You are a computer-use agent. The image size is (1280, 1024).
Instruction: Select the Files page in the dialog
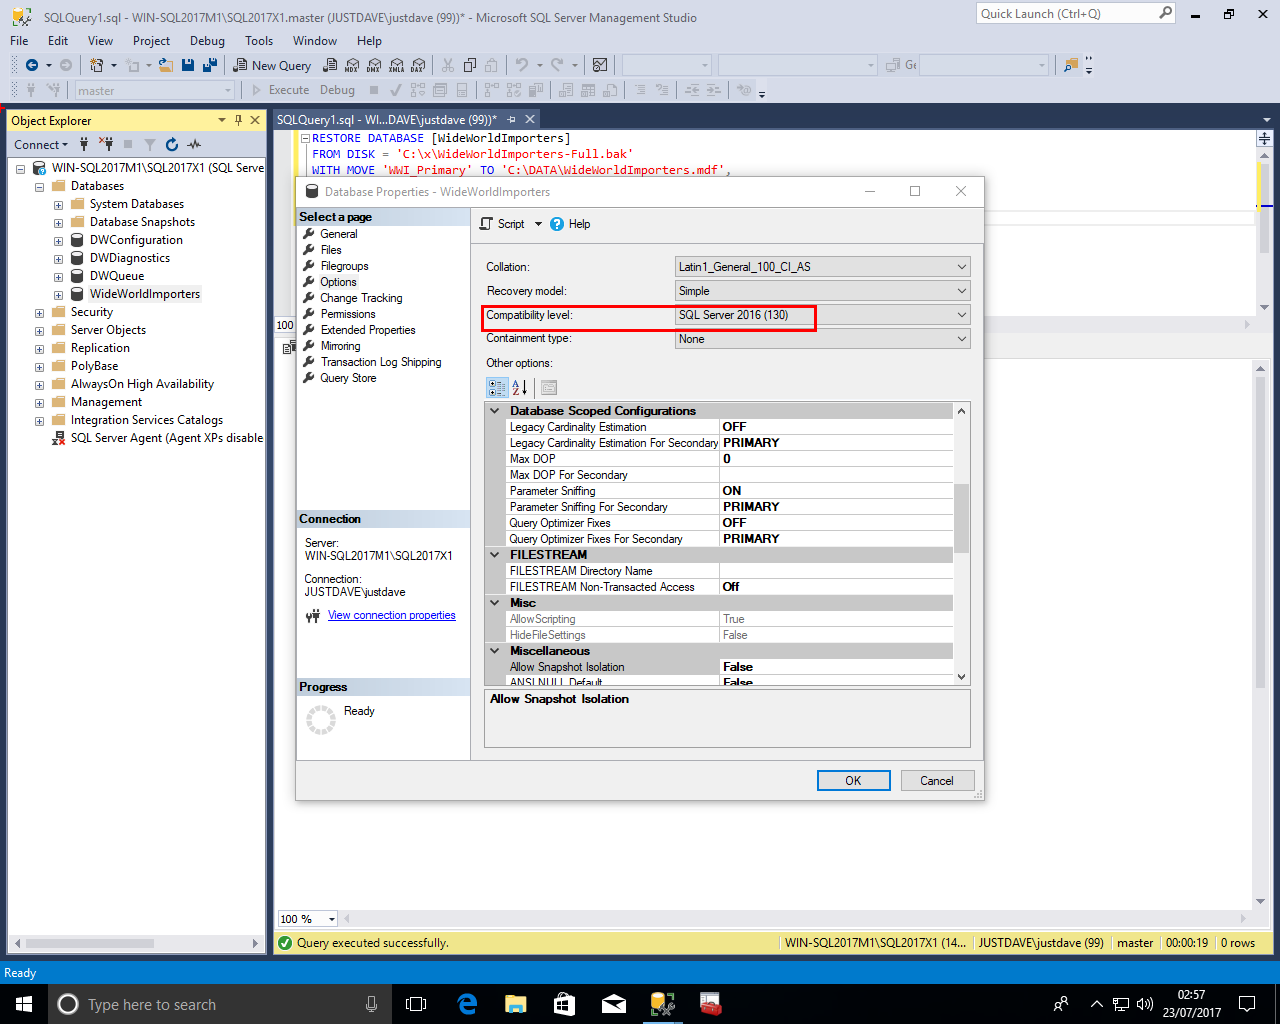click(331, 250)
